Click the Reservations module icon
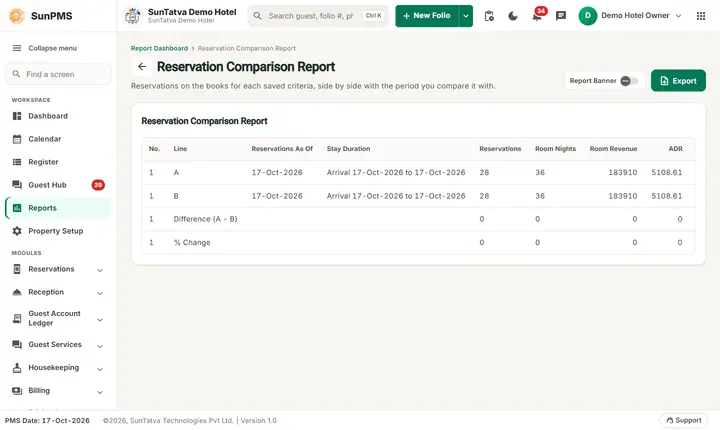 [17, 269]
